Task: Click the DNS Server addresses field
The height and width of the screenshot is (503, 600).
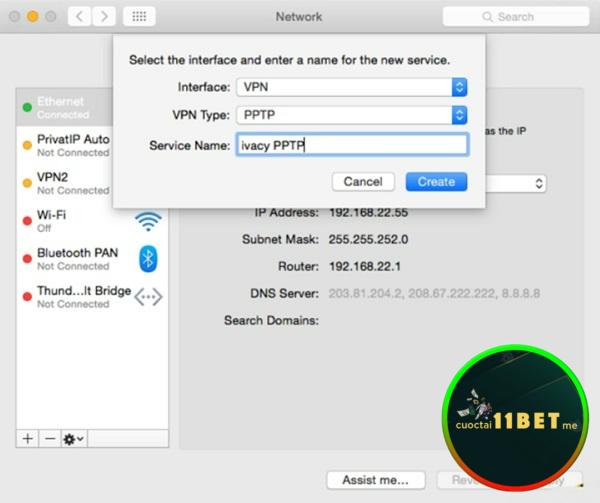Action: [x=434, y=293]
